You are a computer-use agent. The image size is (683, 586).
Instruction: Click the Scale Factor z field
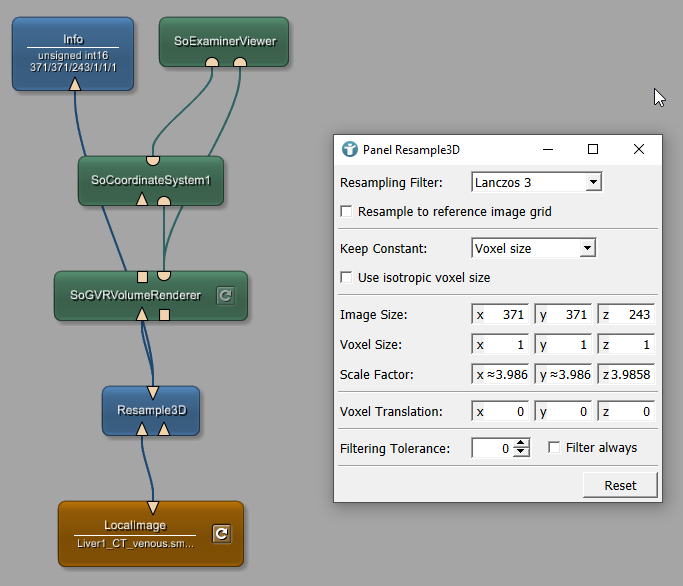tap(627, 376)
